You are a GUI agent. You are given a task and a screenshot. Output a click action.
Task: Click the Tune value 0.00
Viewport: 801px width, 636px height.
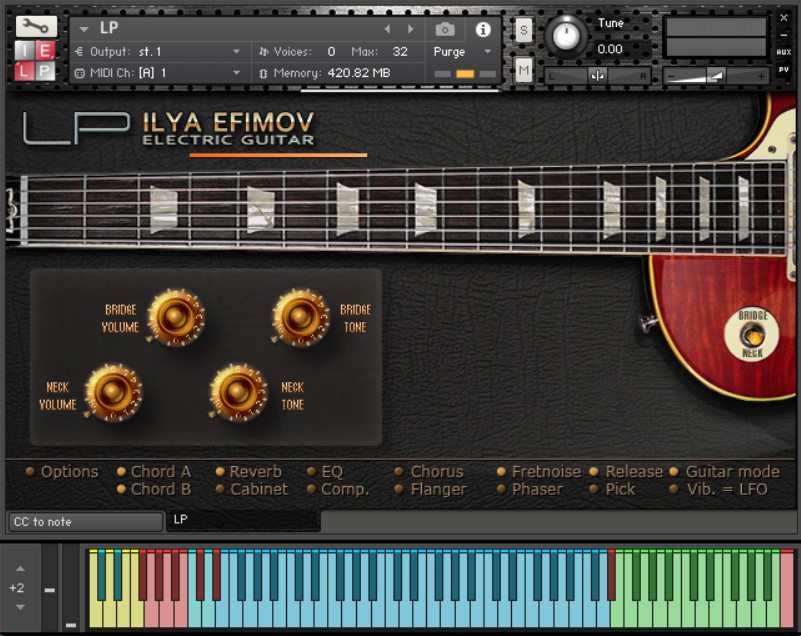click(x=610, y=49)
